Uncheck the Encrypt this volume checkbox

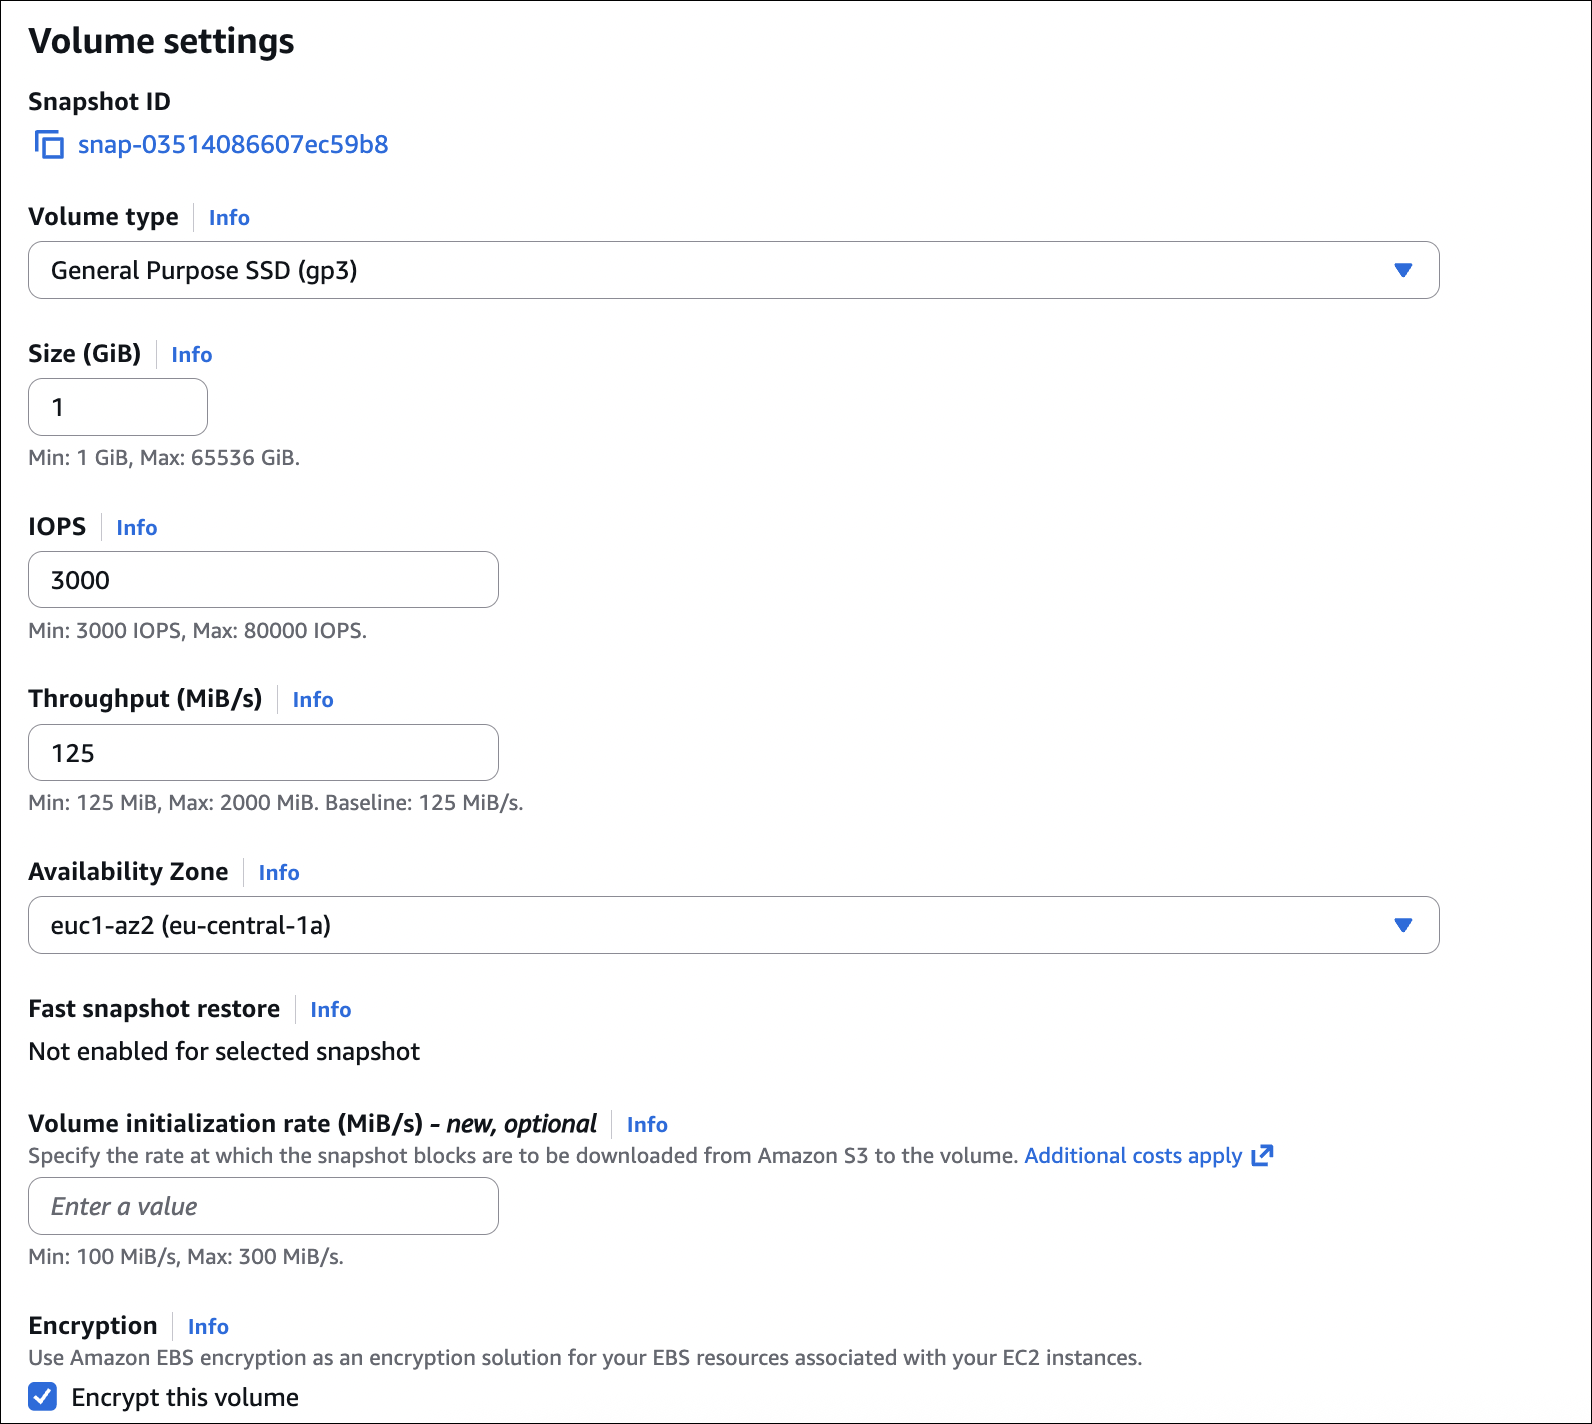click(x=43, y=1397)
